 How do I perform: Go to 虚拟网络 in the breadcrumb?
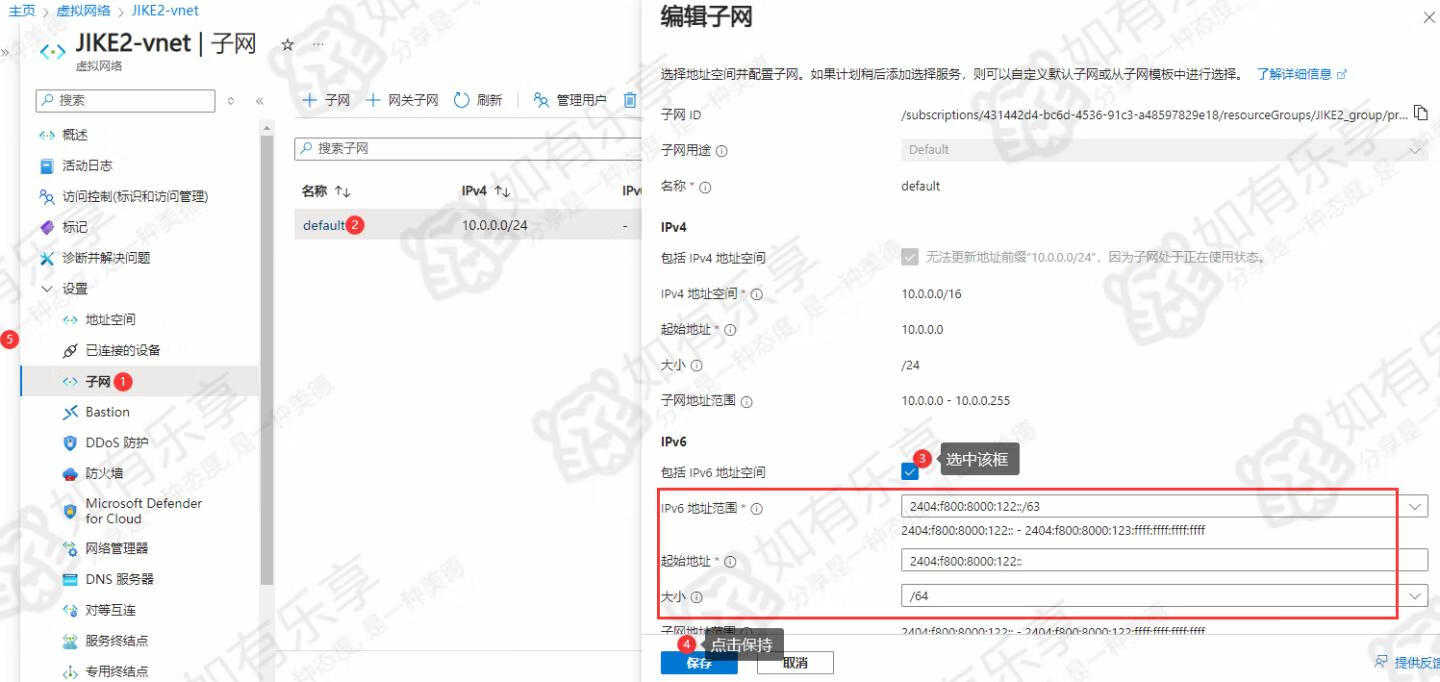pos(84,10)
